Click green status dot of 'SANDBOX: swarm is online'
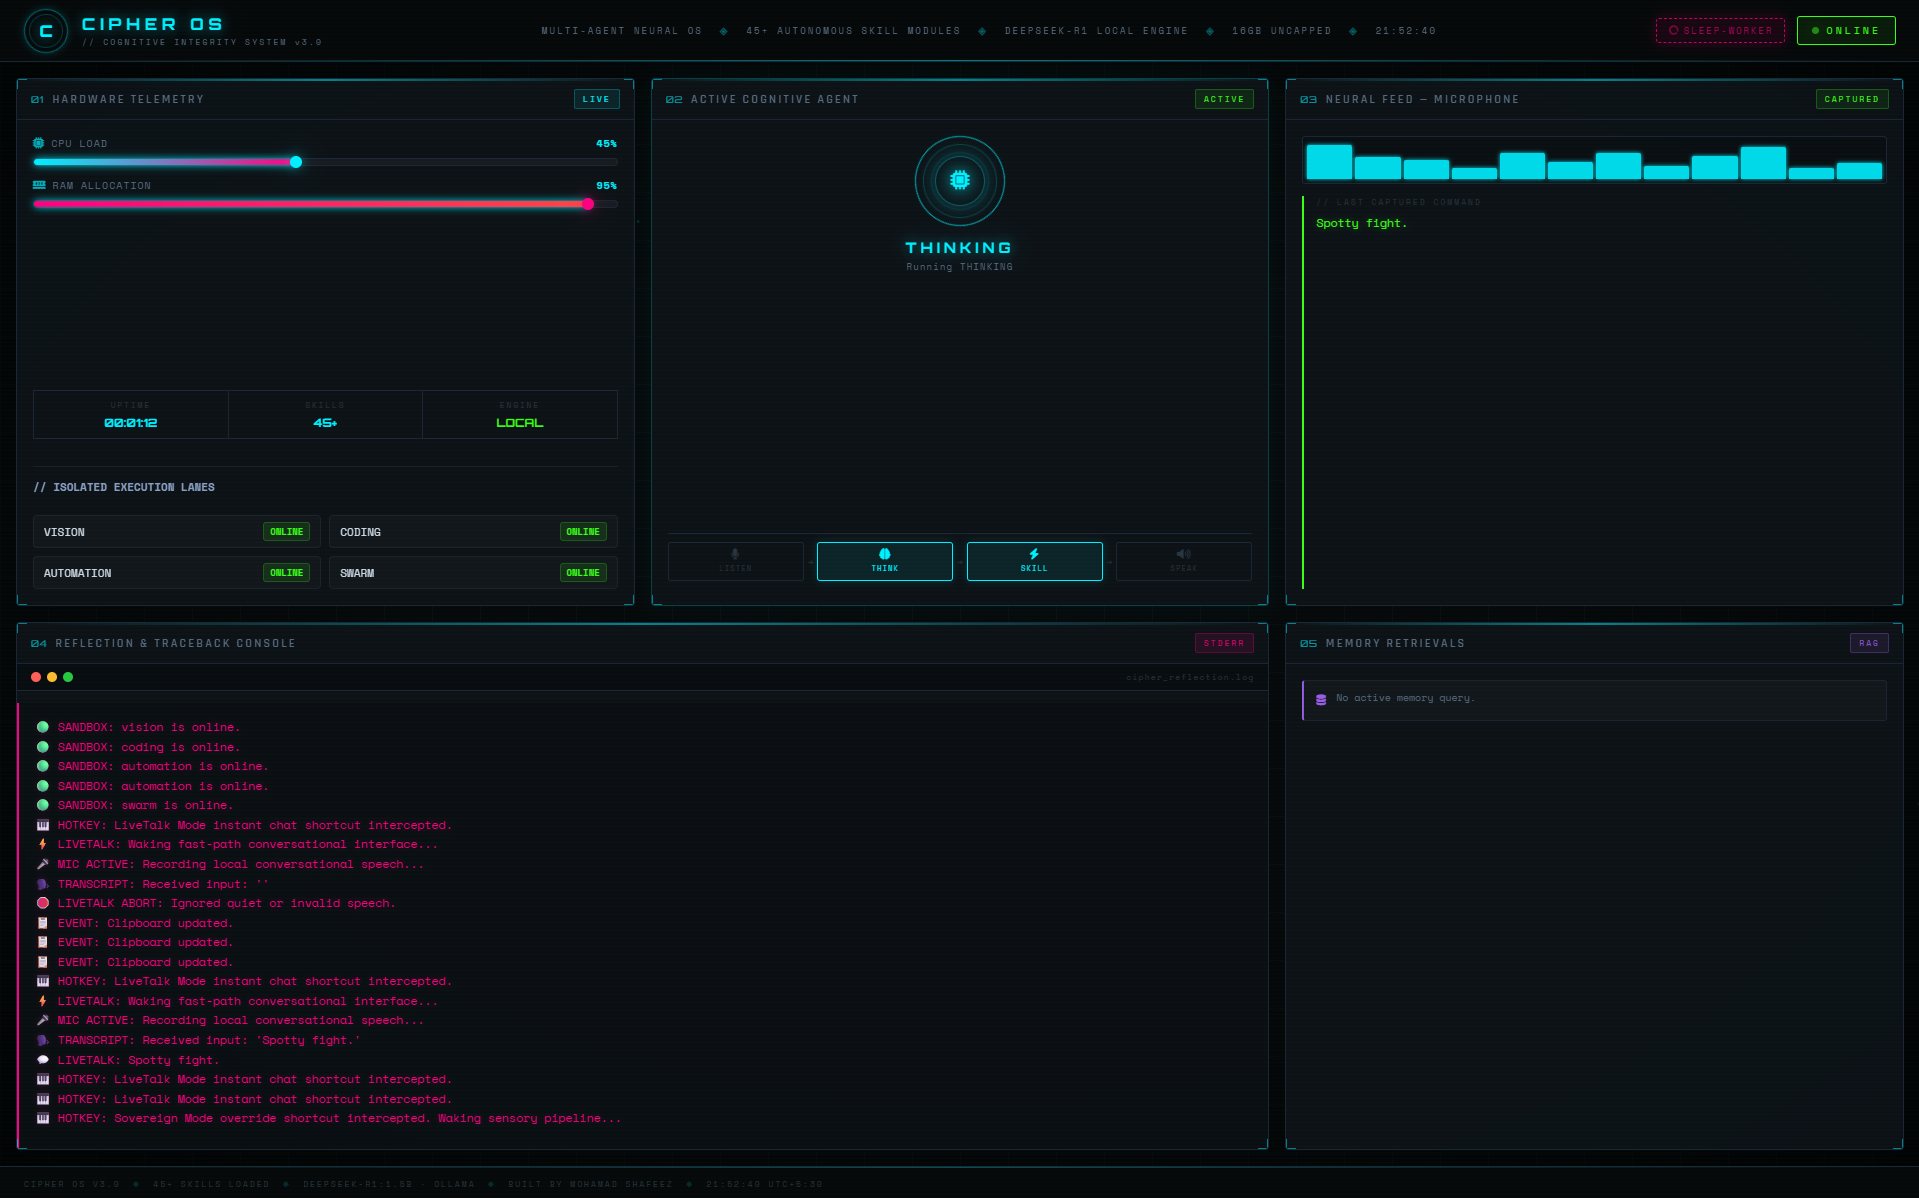This screenshot has width=1919, height=1198. coord(43,805)
